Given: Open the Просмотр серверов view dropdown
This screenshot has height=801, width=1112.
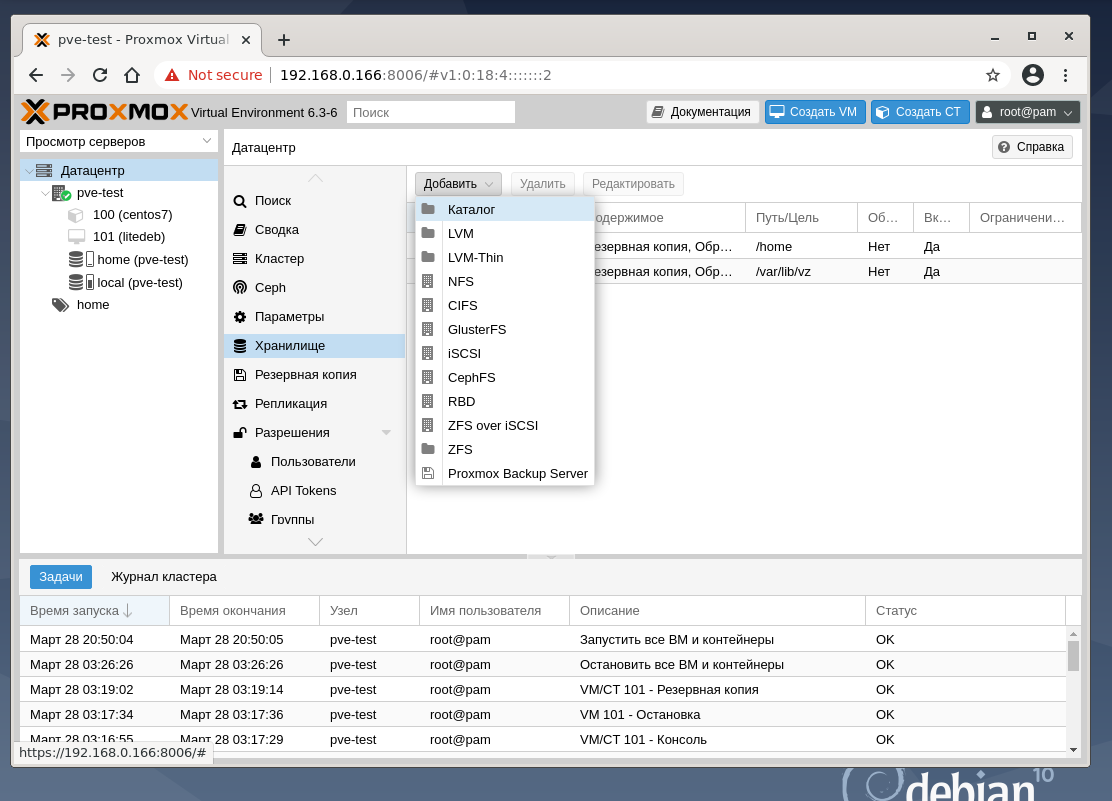Looking at the screenshot, I should [119, 141].
